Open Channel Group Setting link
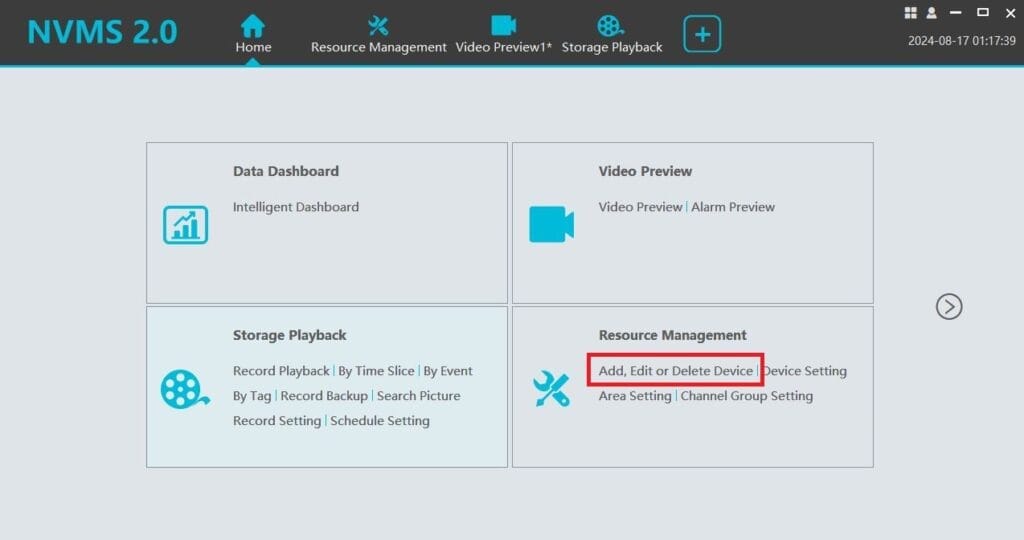This screenshot has width=1024, height=540. point(746,396)
